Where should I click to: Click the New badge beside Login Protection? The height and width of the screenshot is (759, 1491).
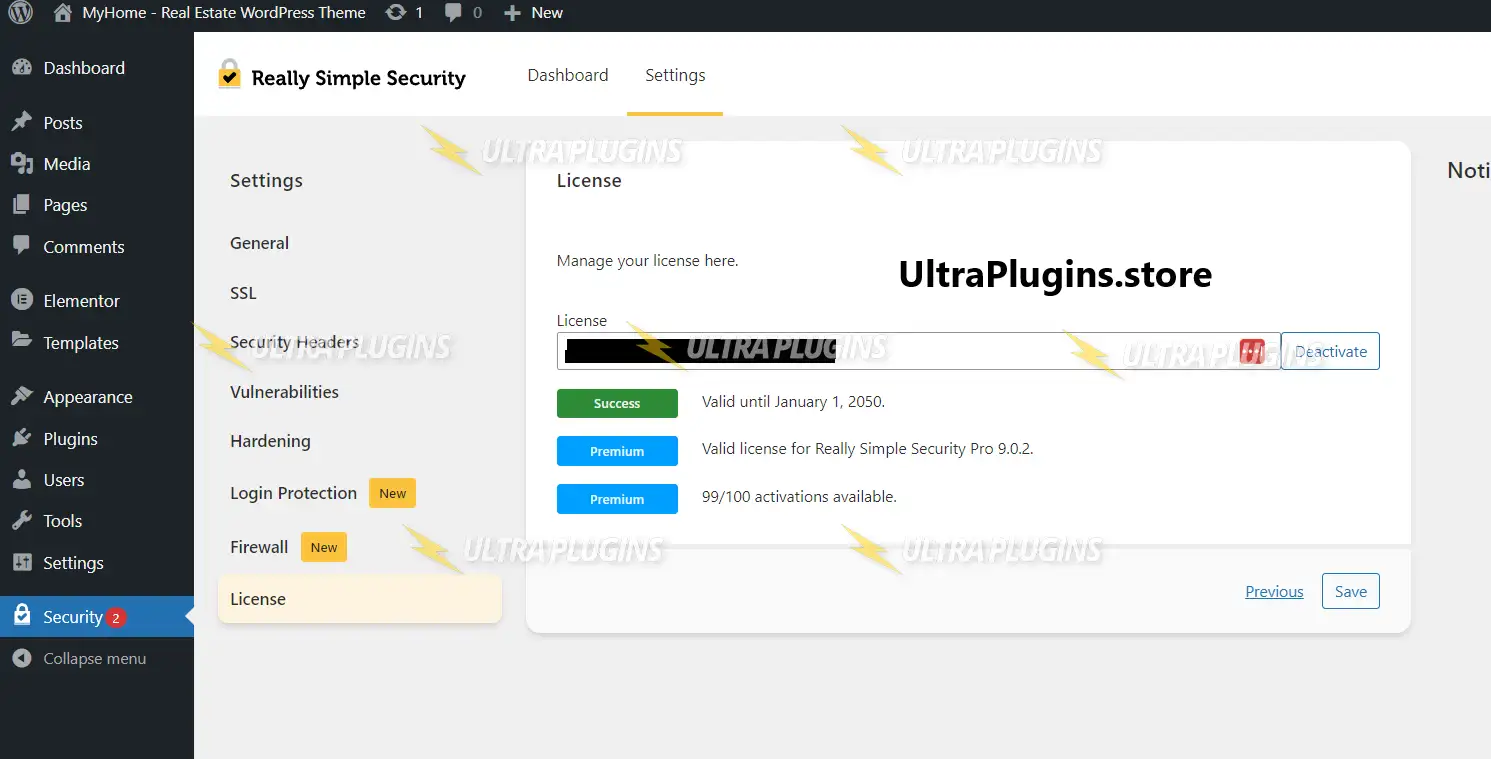tap(392, 493)
